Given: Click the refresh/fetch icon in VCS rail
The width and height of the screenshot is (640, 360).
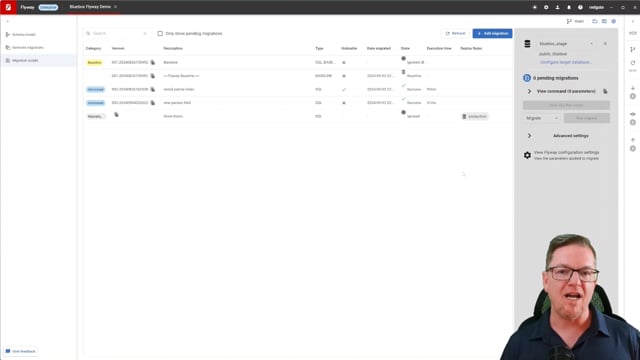Looking at the screenshot, I should [x=633, y=63].
